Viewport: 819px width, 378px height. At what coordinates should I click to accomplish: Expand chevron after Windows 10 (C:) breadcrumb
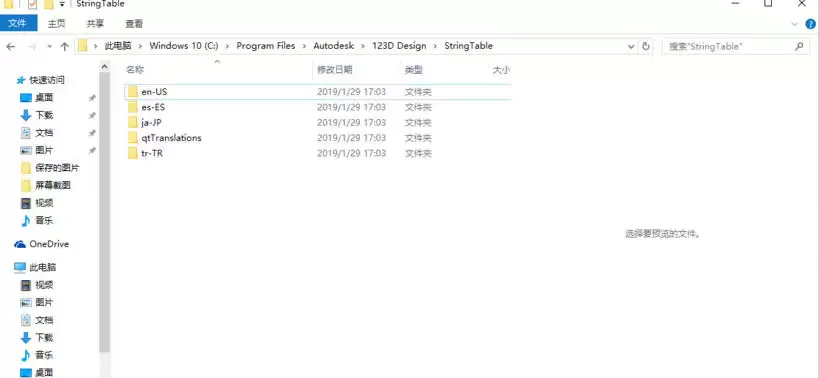coord(227,46)
